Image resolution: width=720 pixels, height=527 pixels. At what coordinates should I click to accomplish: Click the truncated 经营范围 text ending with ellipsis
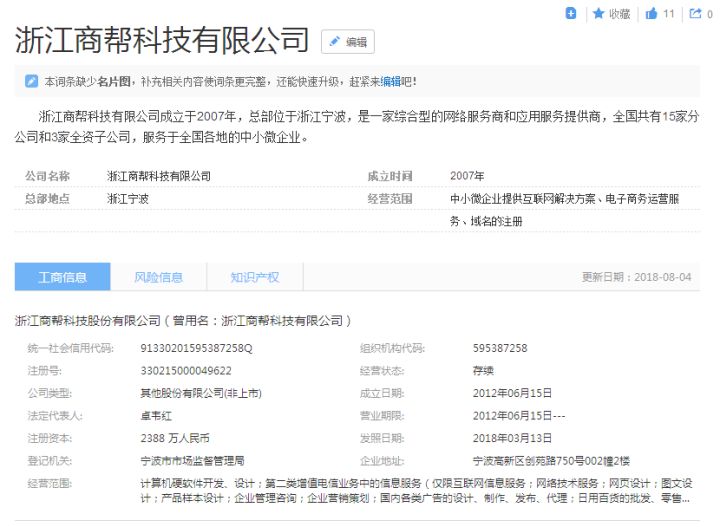pyautogui.click(x=415, y=497)
